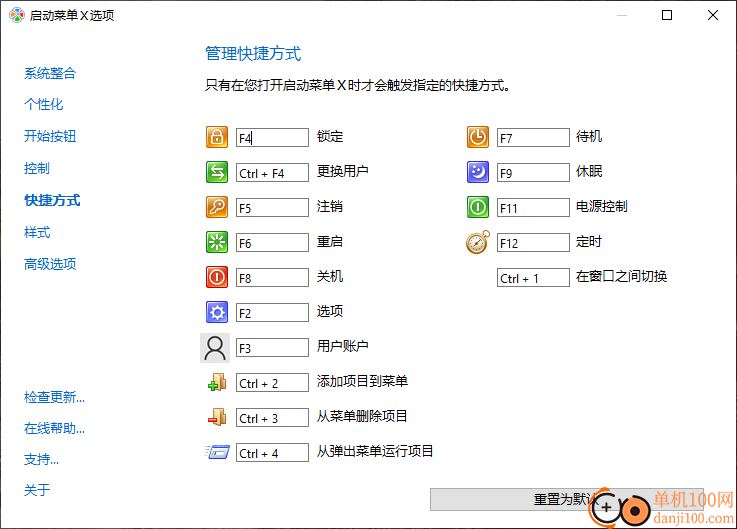The height and width of the screenshot is (529, 737).
Task: Focus the 待机 shortcut field F7
Action: point(533,138)
